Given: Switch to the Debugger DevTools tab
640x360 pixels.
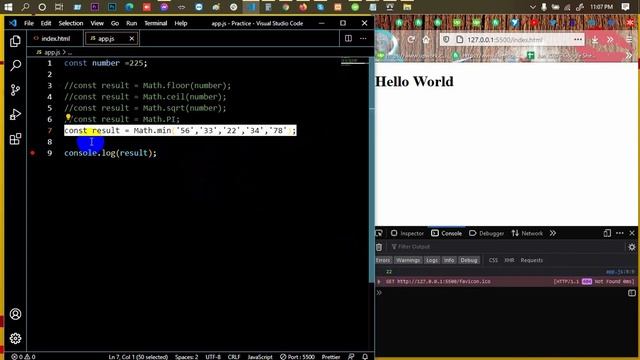Looking at the screenshot, I should pyautogui.click(x=487, y=233).
